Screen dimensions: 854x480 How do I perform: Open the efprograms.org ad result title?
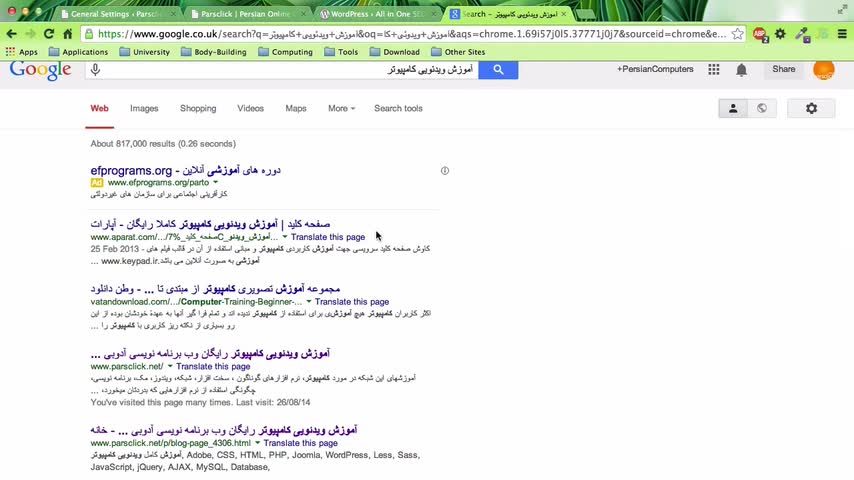185,171
